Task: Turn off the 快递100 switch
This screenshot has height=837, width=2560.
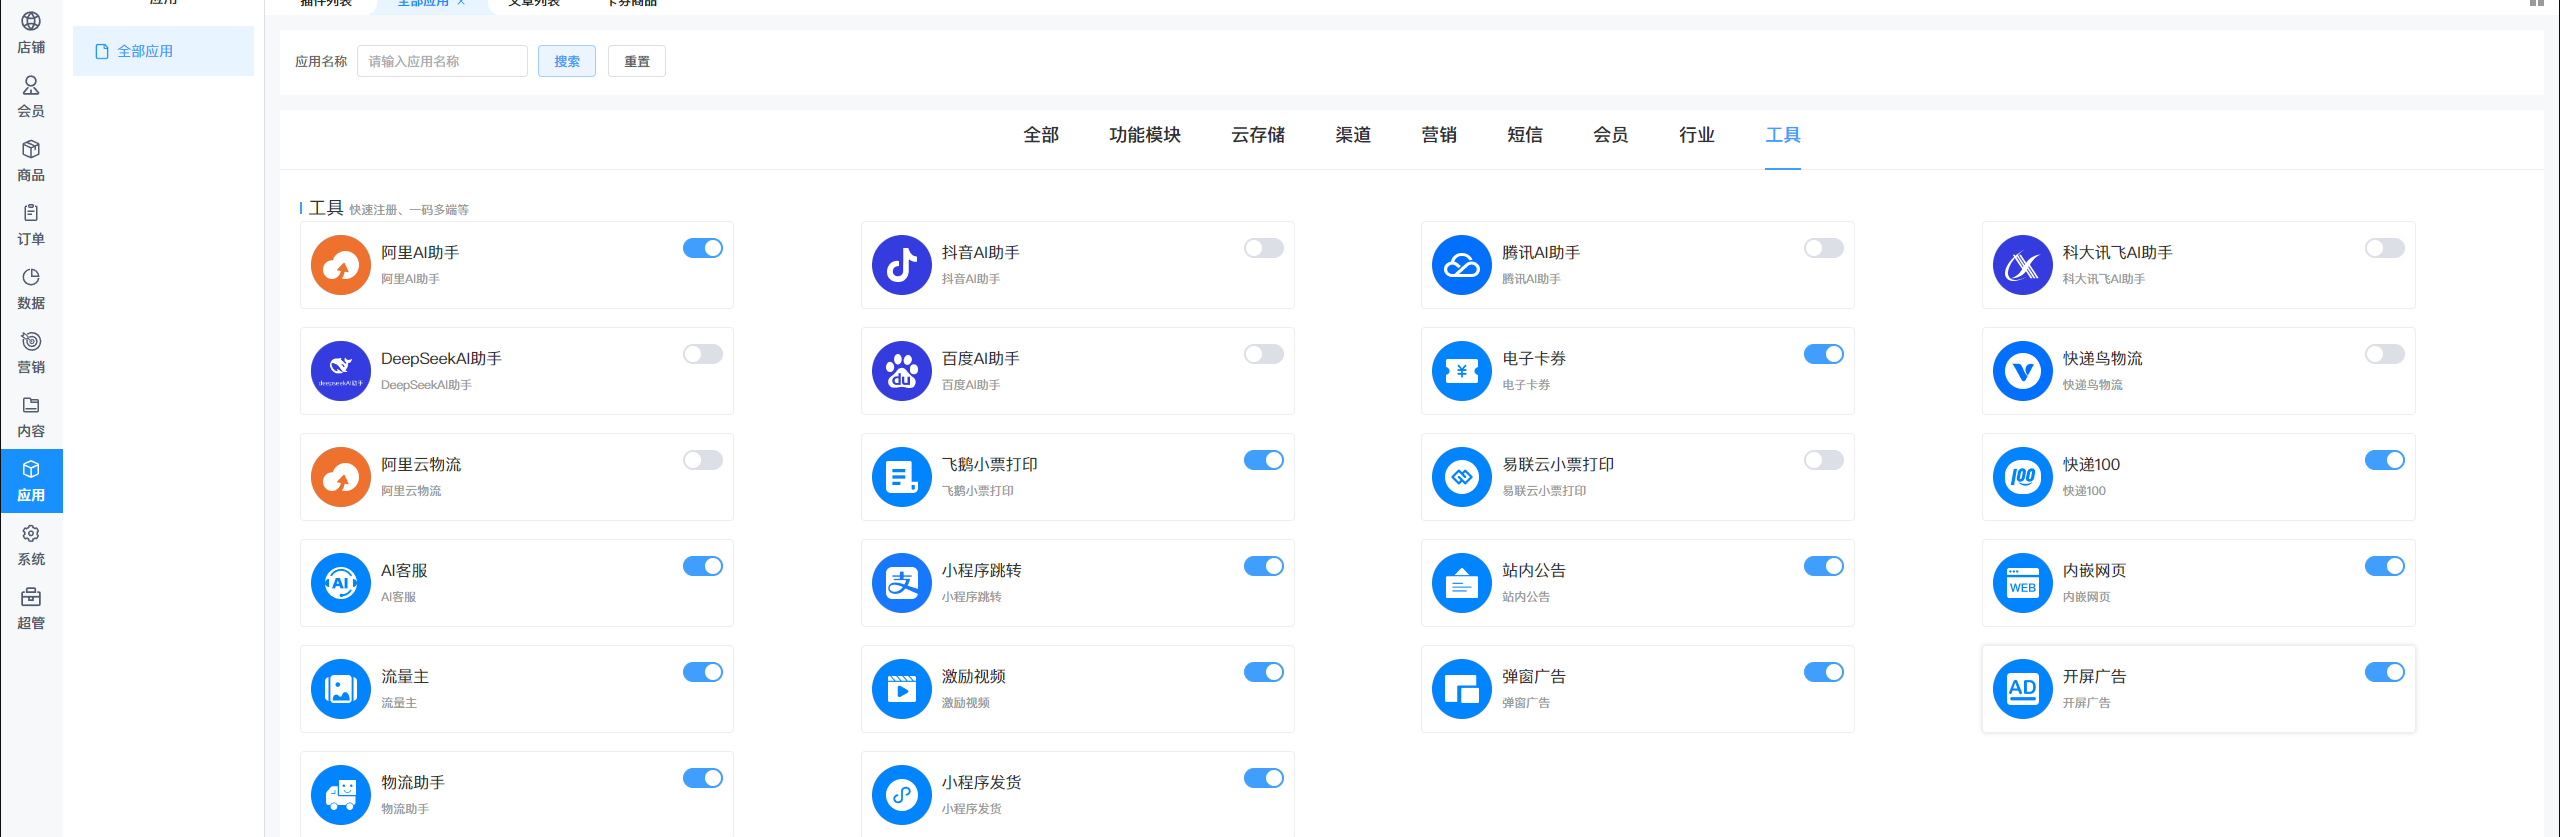Action: click(x=2385, y=460)
